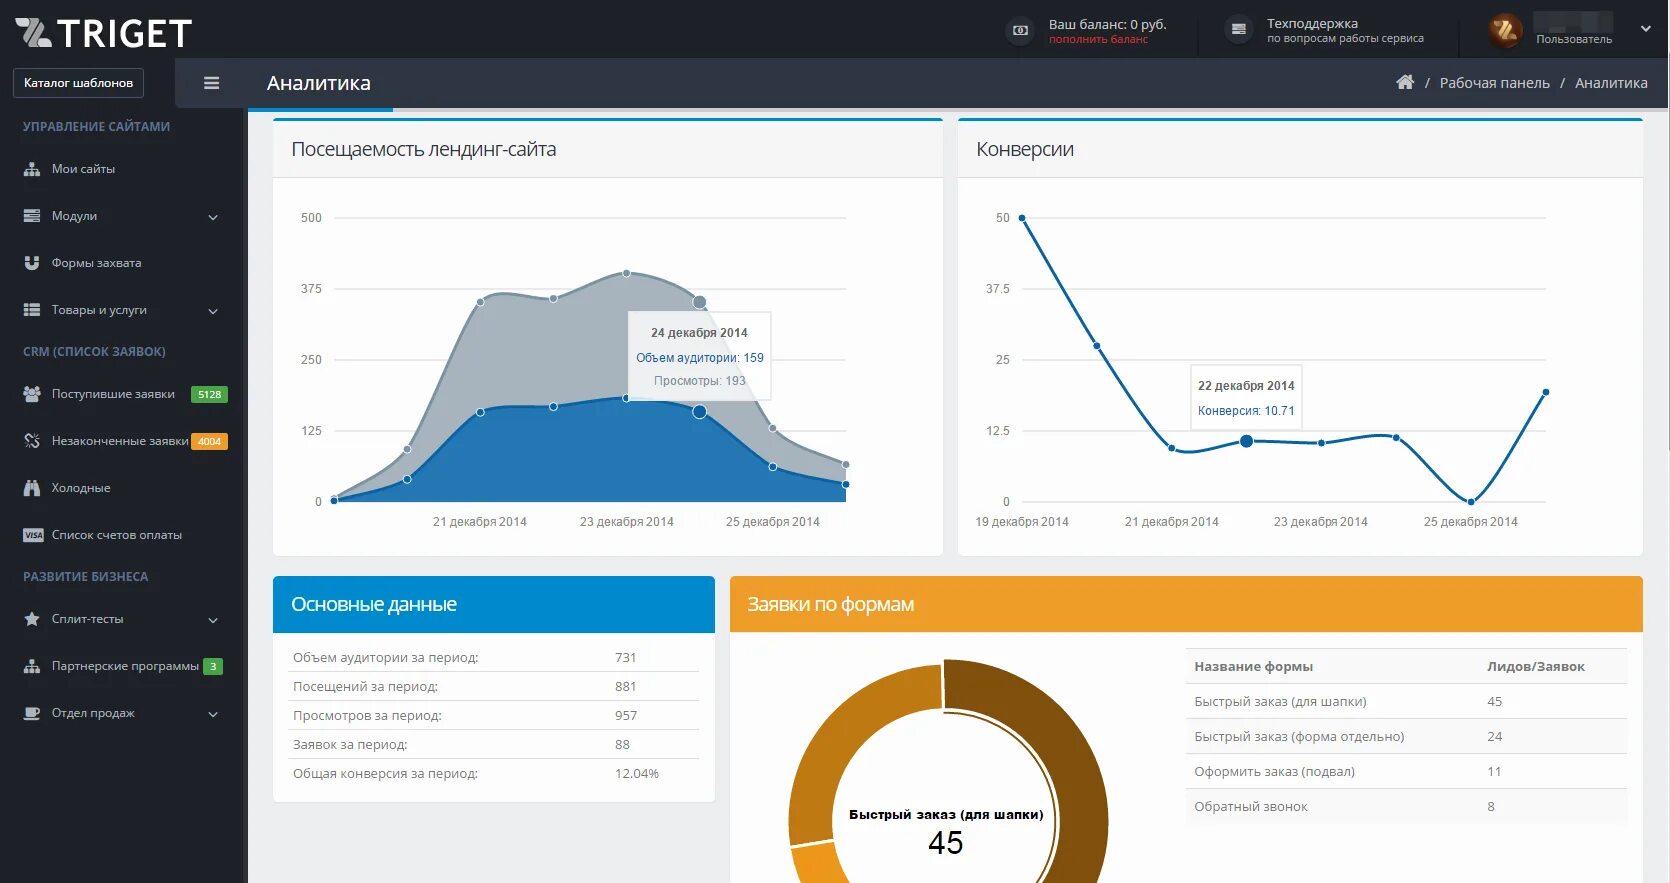
Task: Click the balance money icon
Action: tap(1020, 30)
